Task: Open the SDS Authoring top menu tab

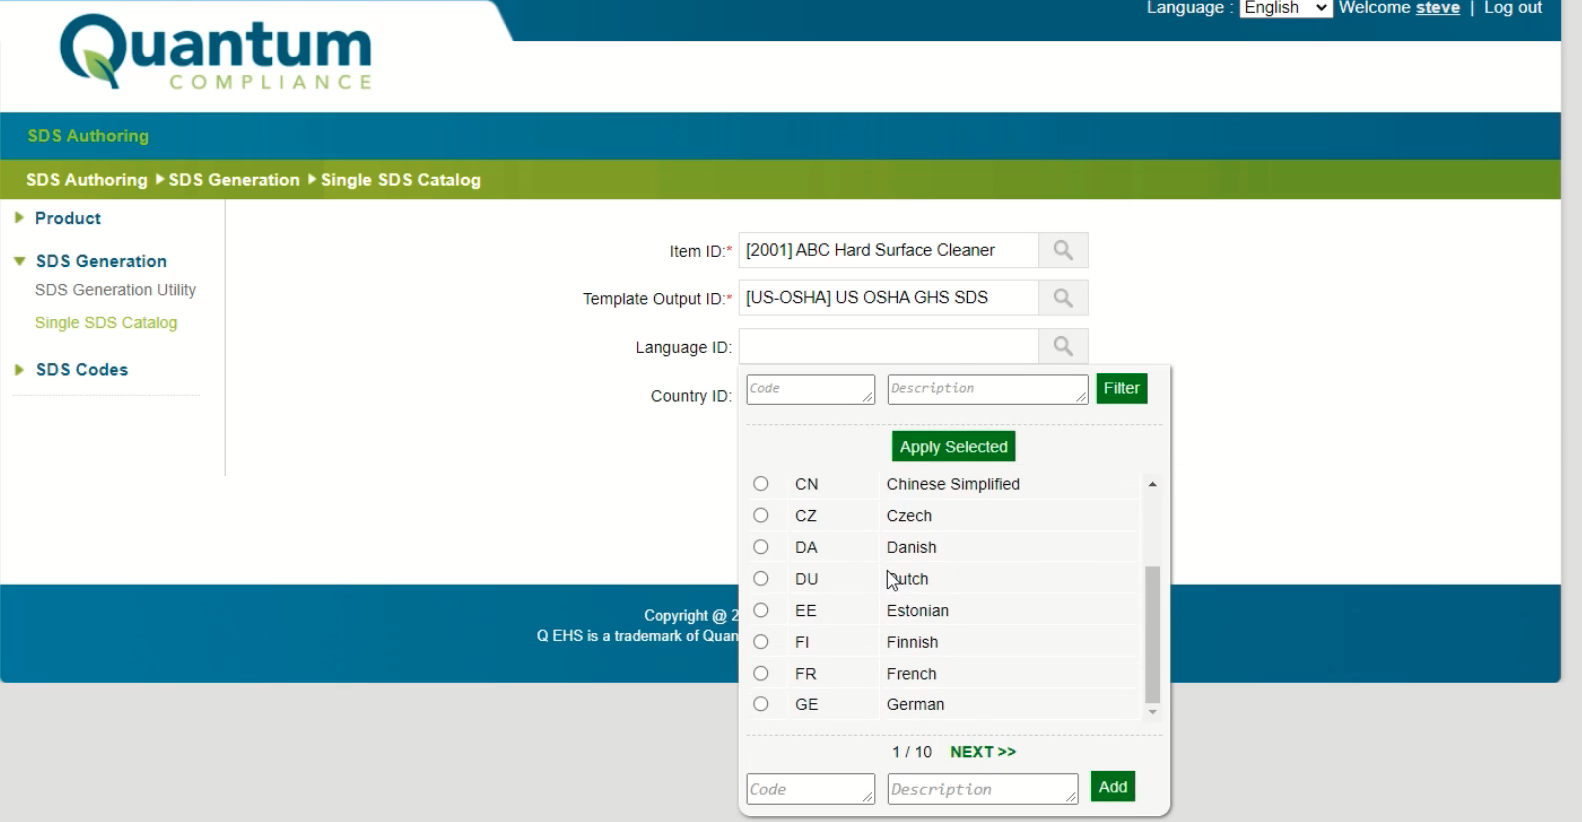Action: (x=88, y=136)
